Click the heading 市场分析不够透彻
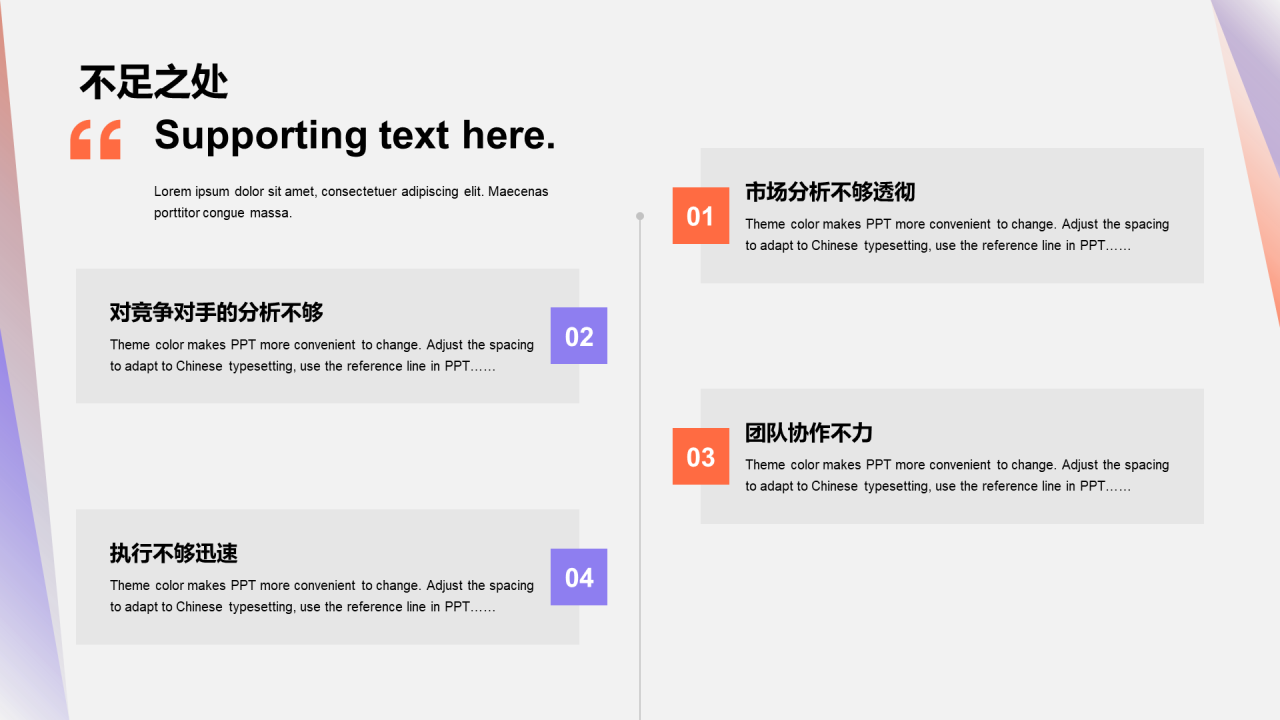The image size is (1280, 720). pyautogui.click(x=830, y=192)
